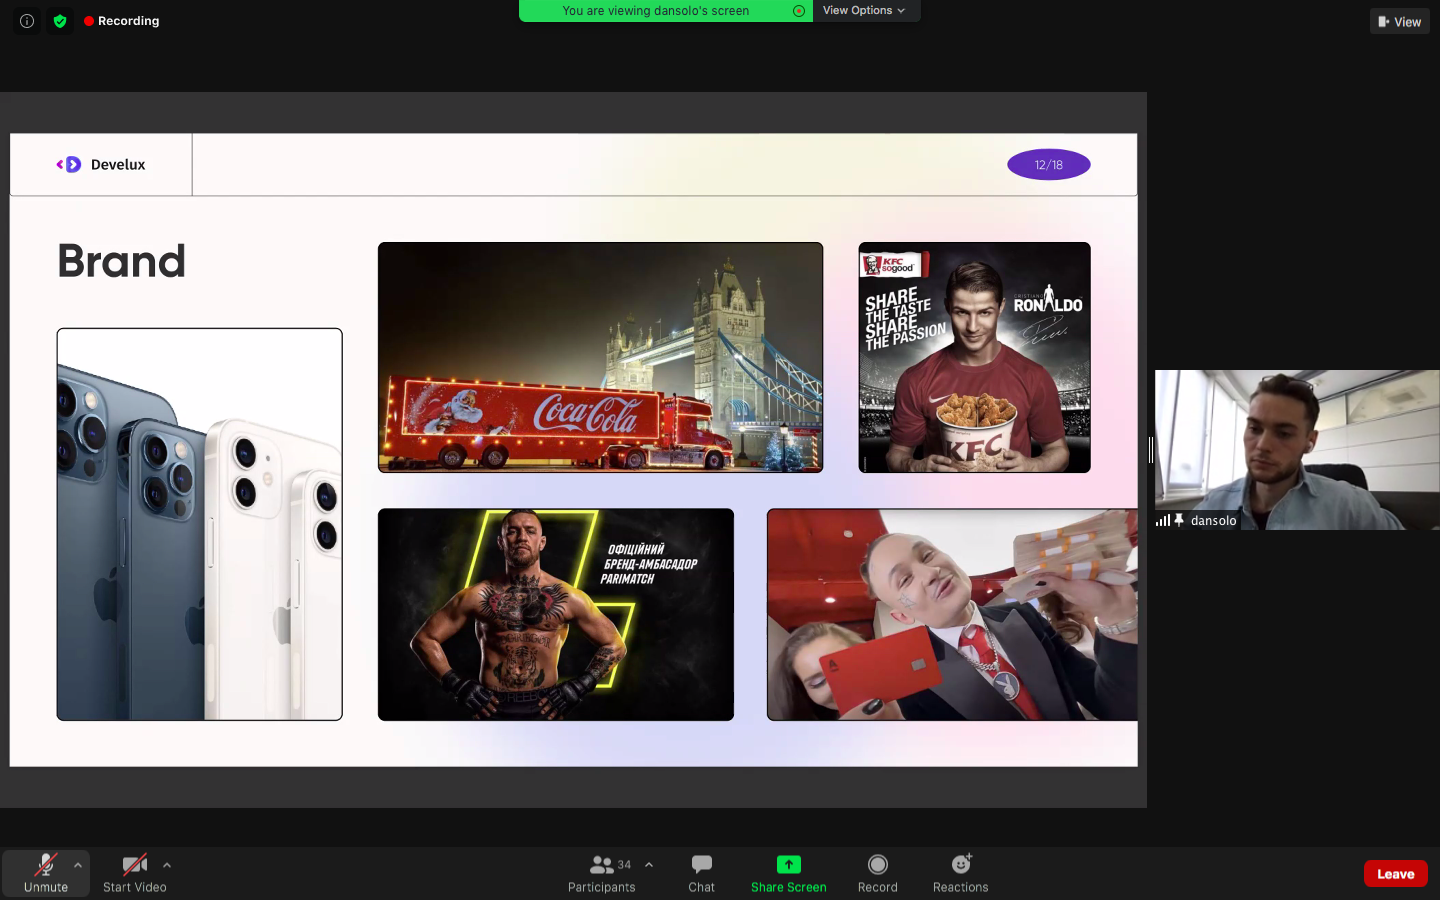Click the divider handle beside dansolo's video
The image size is (1440, 900).
tap(1151, 450)
